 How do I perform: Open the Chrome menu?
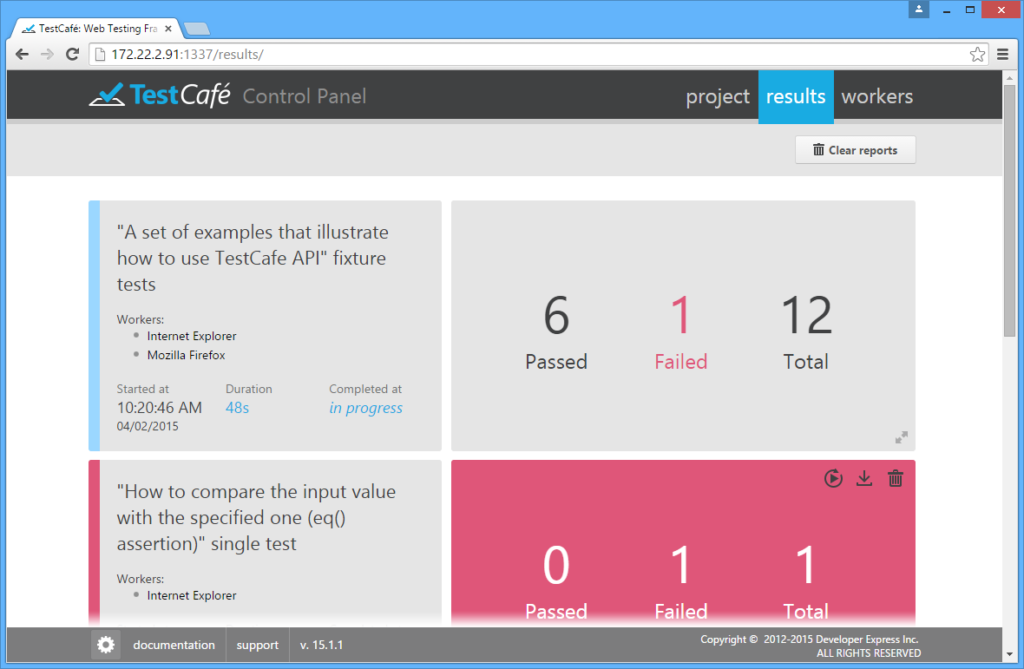click(x=1003, y=54)
